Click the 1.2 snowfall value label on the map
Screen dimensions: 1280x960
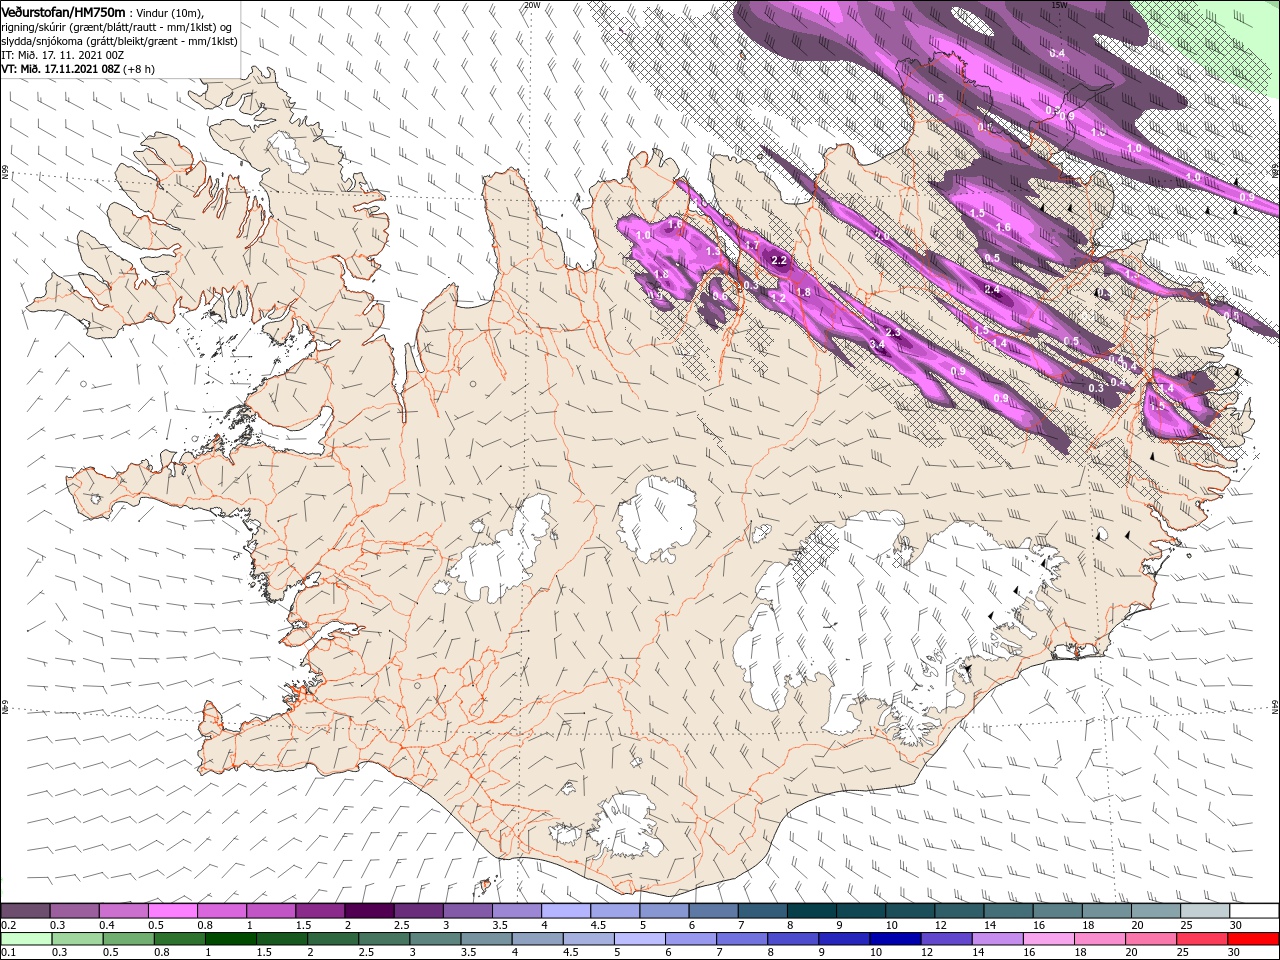[778, 298]
